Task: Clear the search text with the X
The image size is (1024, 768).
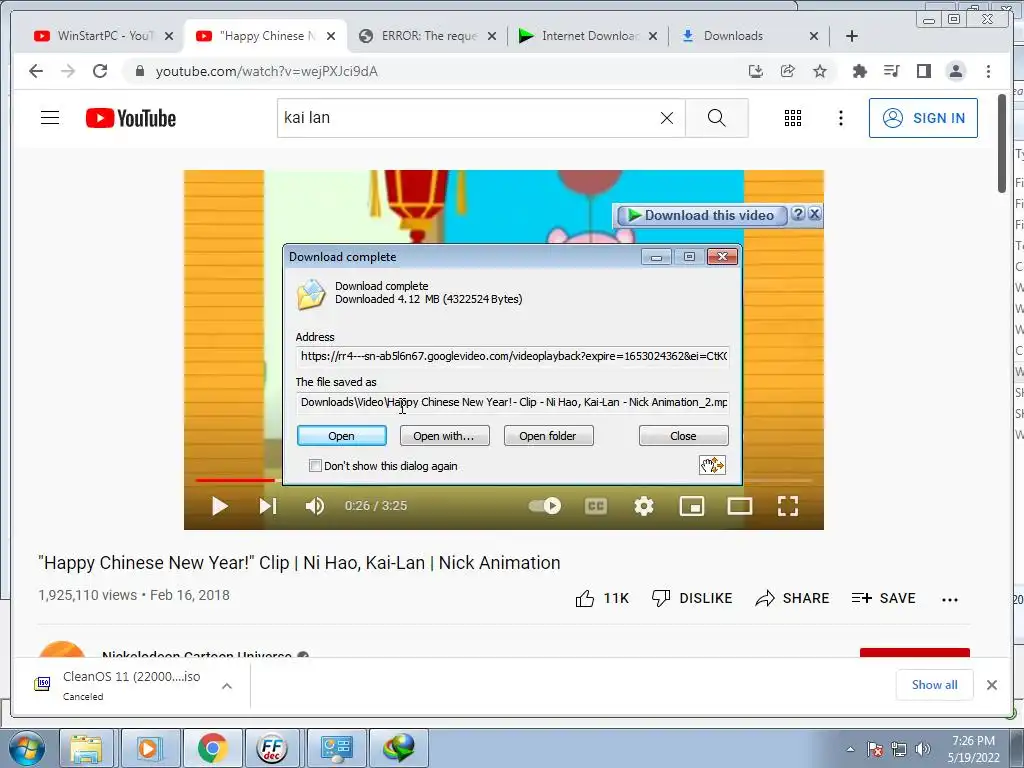Action: 667,118
